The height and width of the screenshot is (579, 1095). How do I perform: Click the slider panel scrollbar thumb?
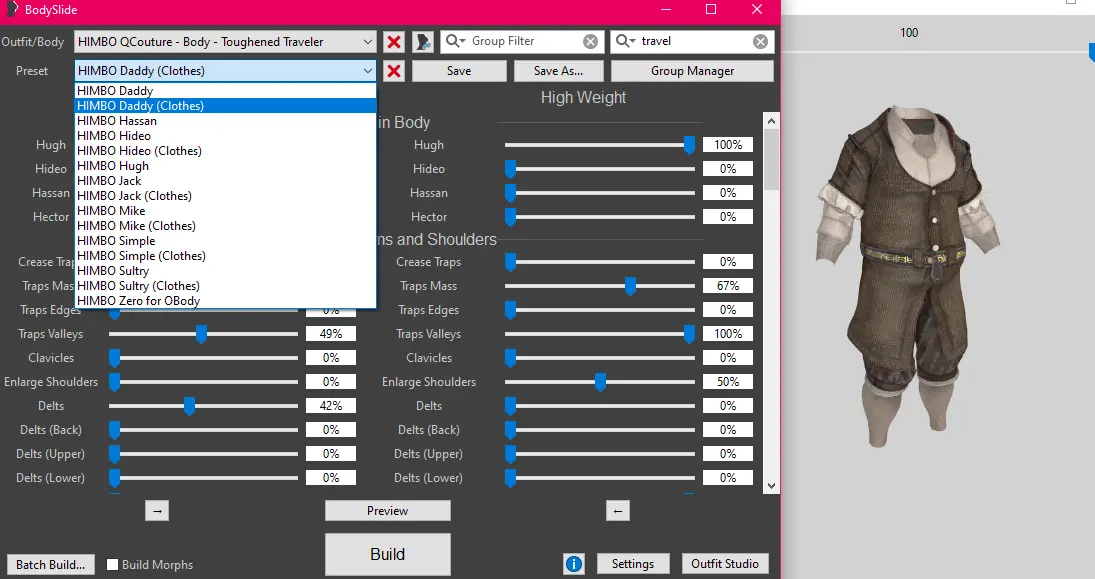point(771,159)
